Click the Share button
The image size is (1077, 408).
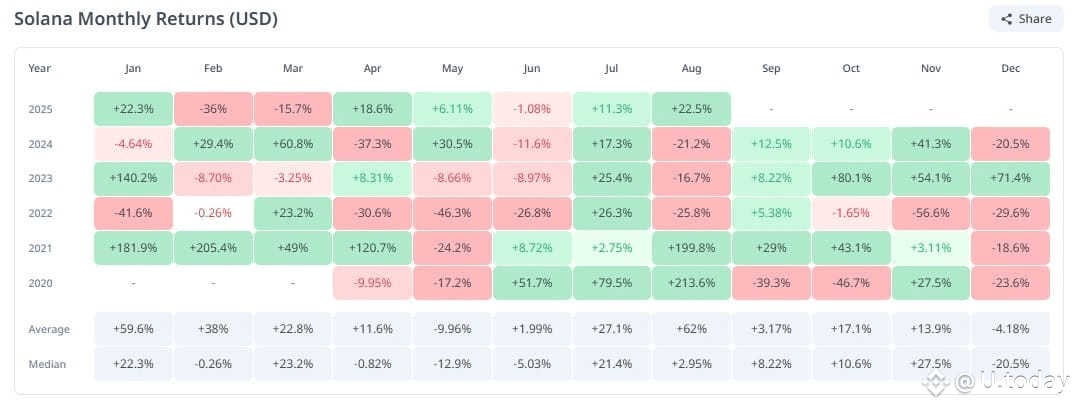(x=1025, y=19)
